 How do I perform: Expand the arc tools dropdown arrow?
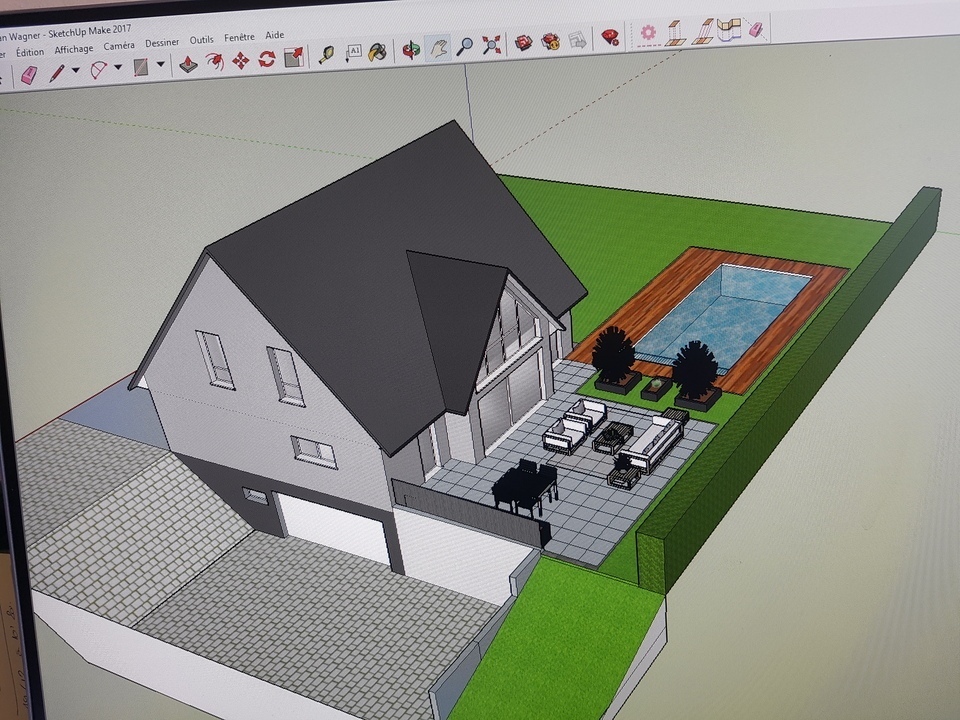pyautogui.click(x=118, y=68)
